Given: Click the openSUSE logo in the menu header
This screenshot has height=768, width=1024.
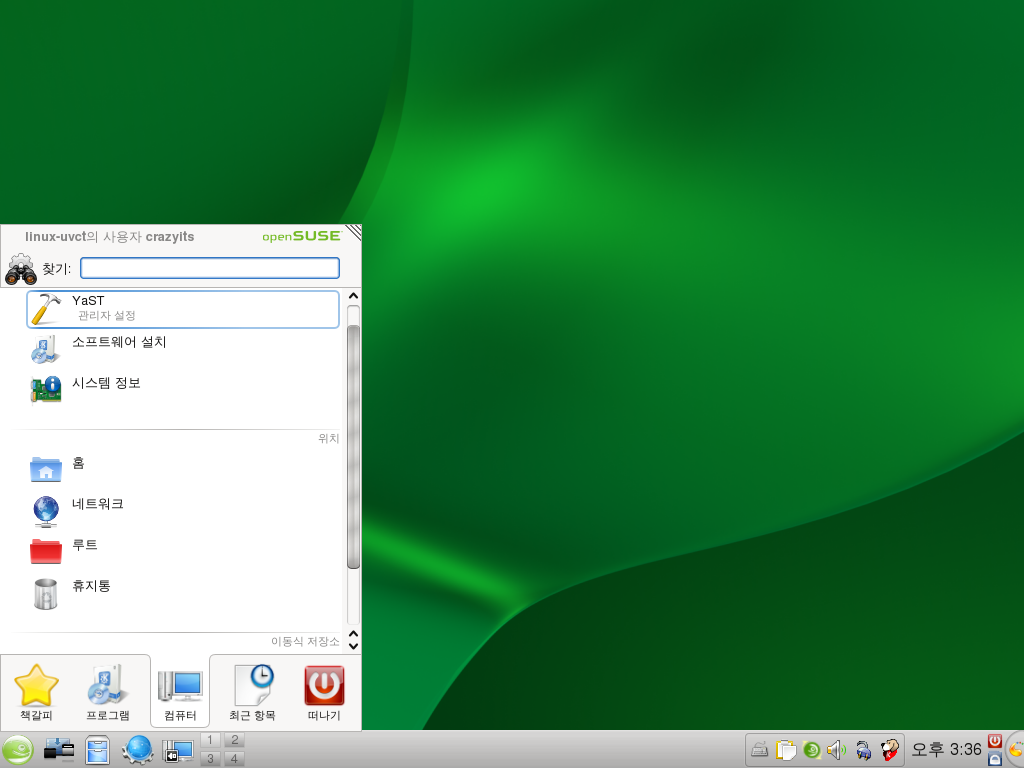Looking at the screenshot, I should coord(302,236).
